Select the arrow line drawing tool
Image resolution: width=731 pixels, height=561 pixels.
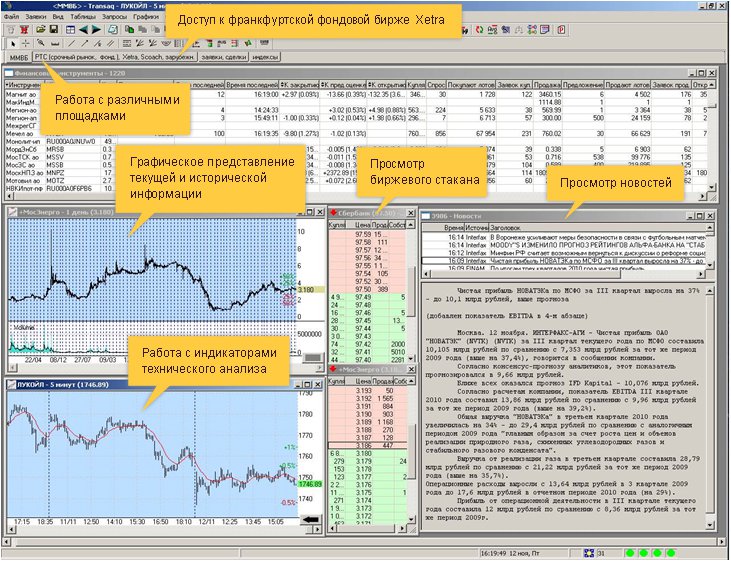coord(84,44)
